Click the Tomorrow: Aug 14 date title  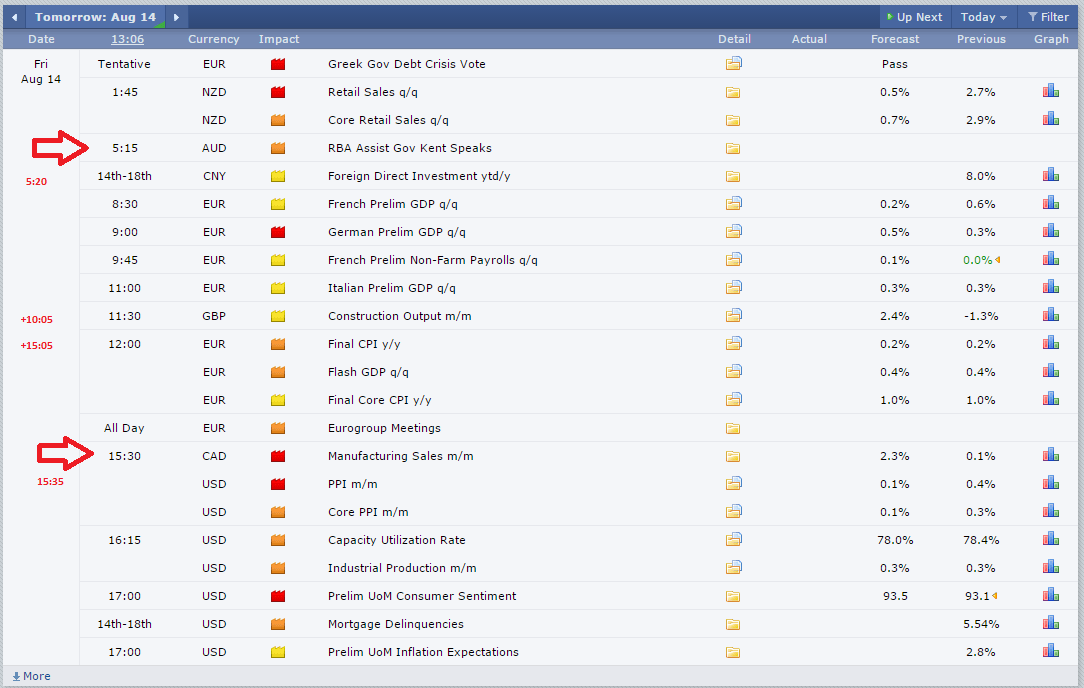coord(95,17)
